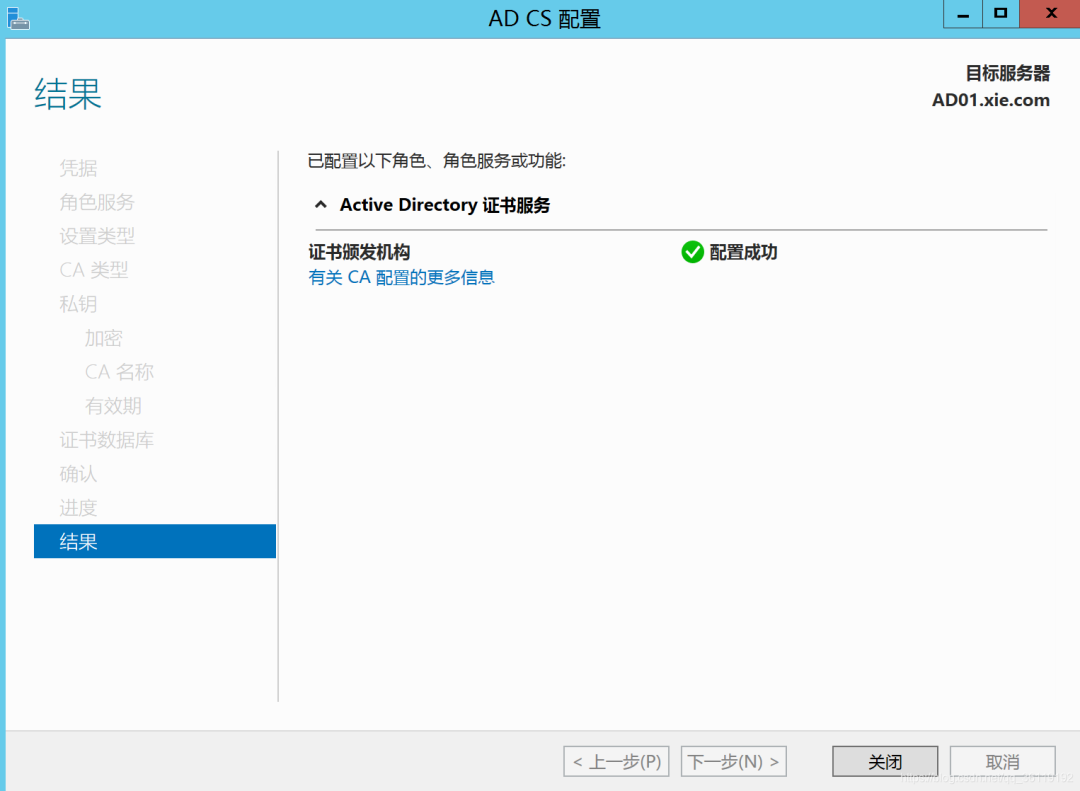
Task: Open the 有关 CA 配置的更多信息 link
Action: 401,277
